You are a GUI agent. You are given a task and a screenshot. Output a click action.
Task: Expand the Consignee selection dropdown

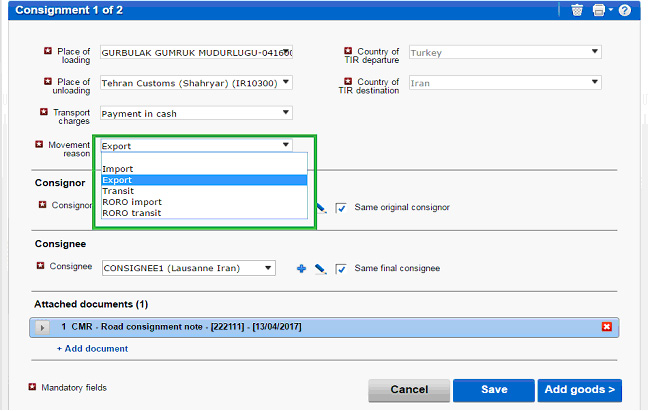[268, 267]
